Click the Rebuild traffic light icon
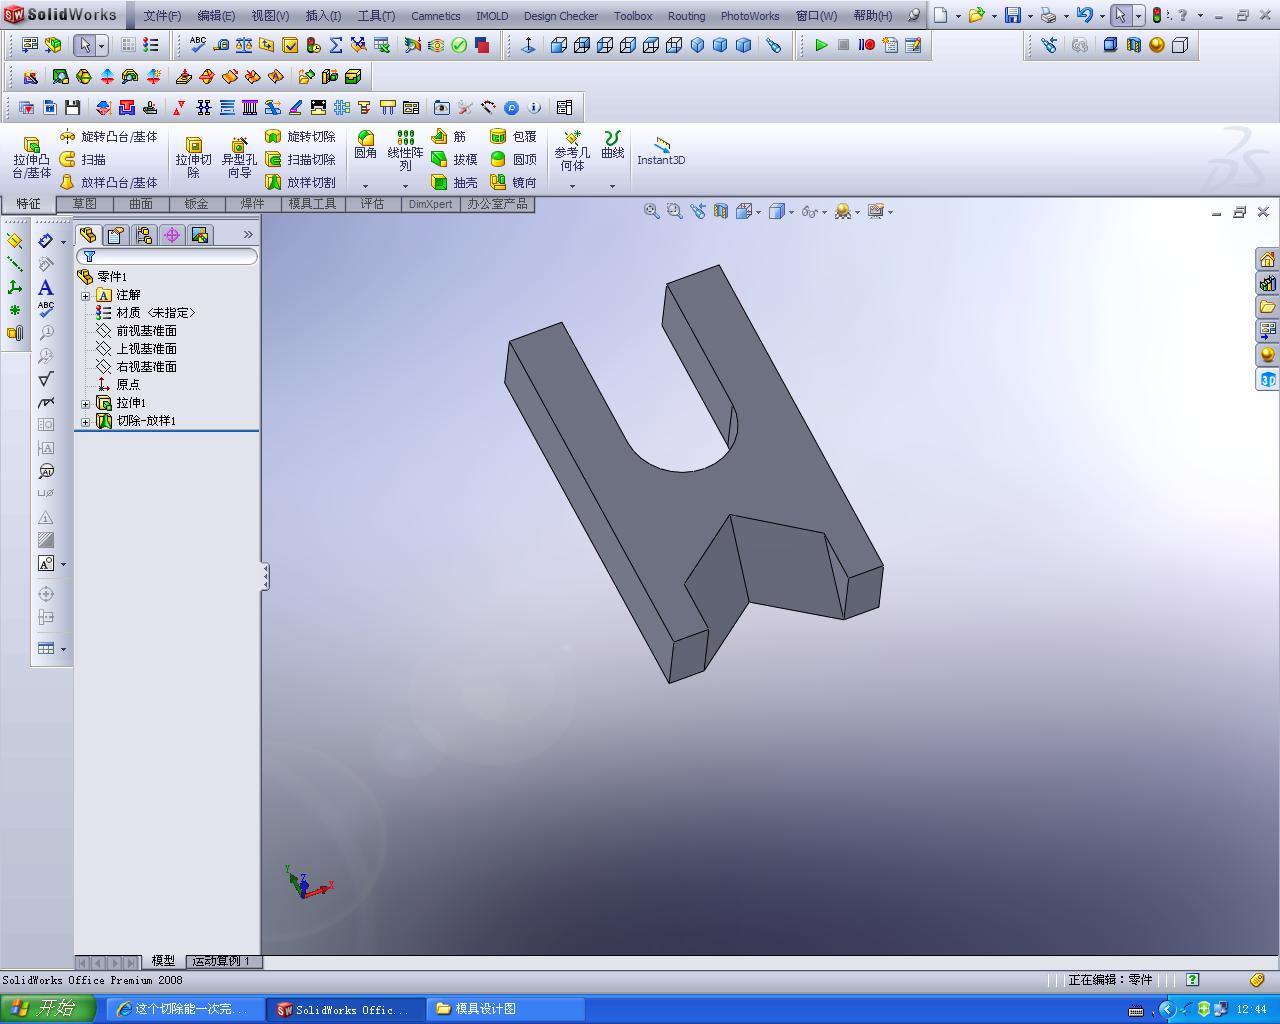Screen dimensions: 1280x1024 click(1157, 15)
